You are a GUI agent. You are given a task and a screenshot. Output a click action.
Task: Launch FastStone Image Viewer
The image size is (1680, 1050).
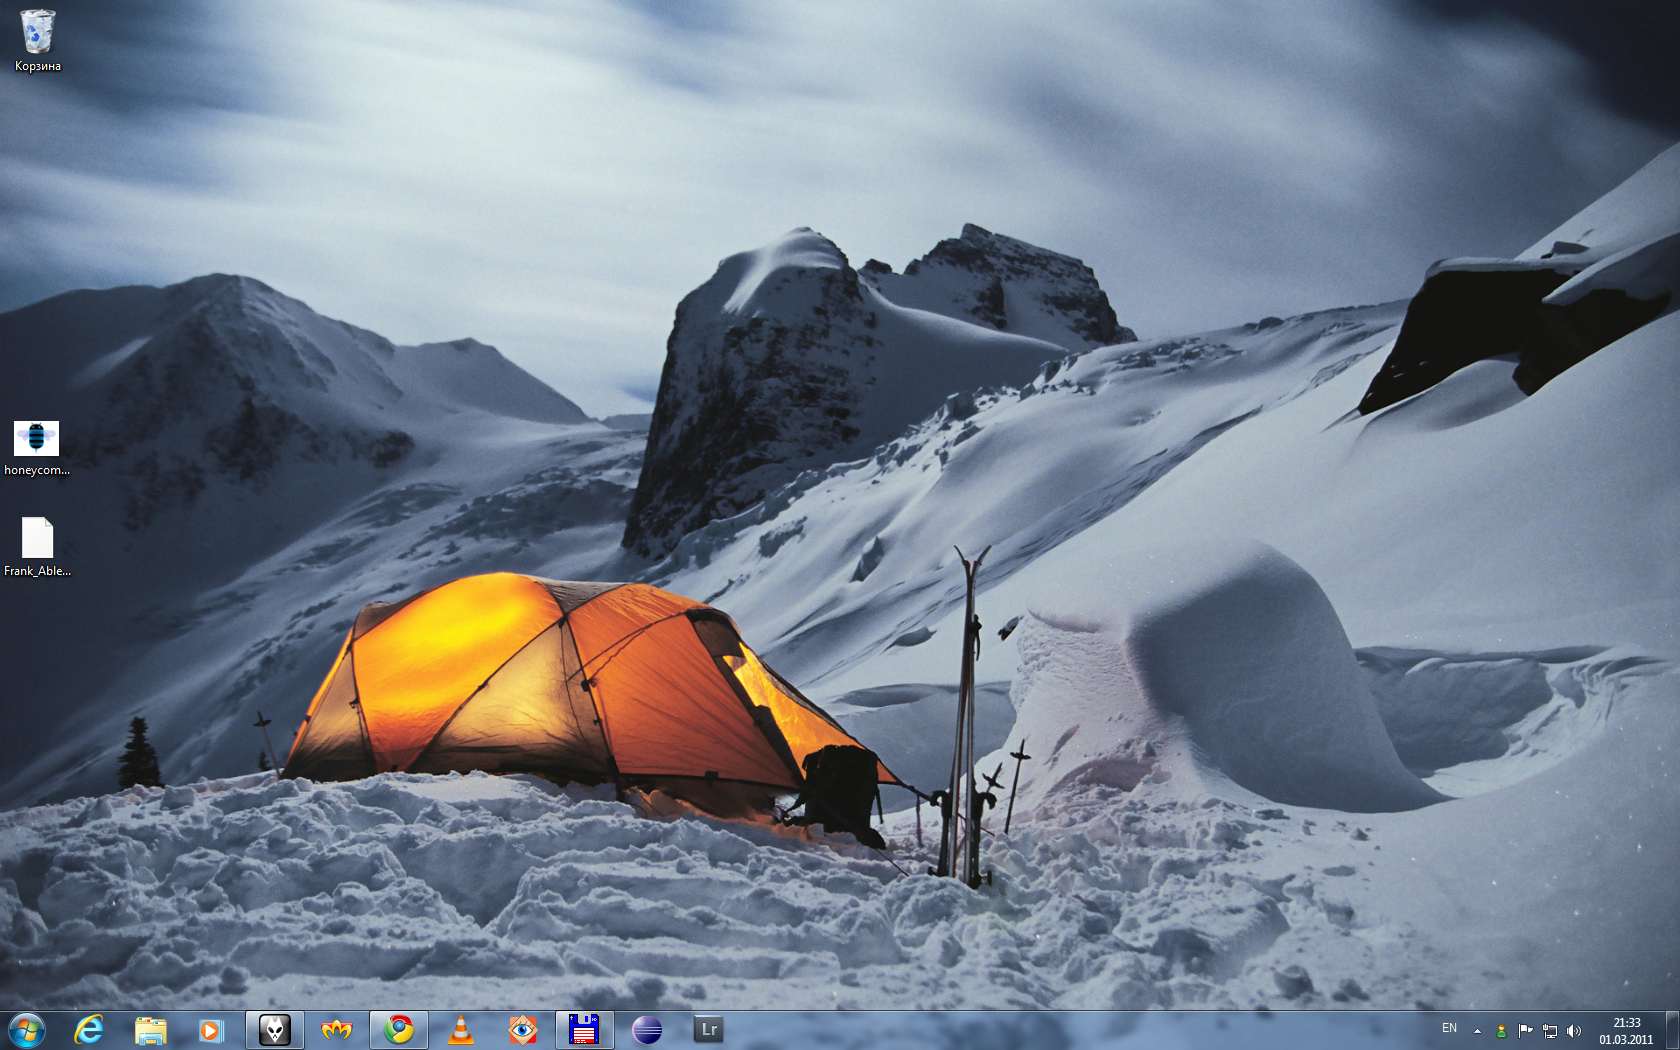coord(522,1029)
